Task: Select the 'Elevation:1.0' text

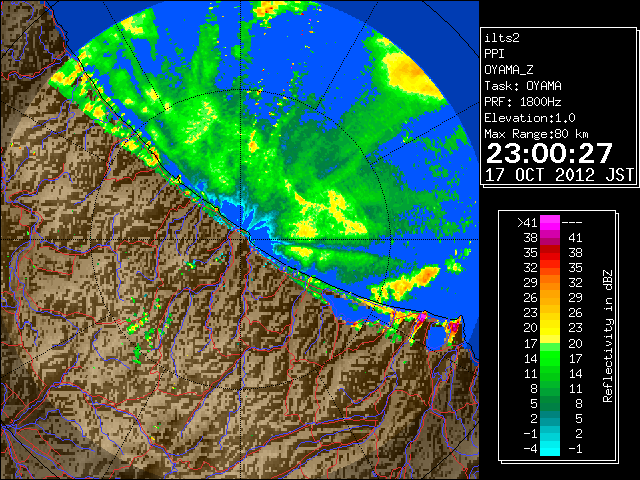Action: click(x=530, y=118)
